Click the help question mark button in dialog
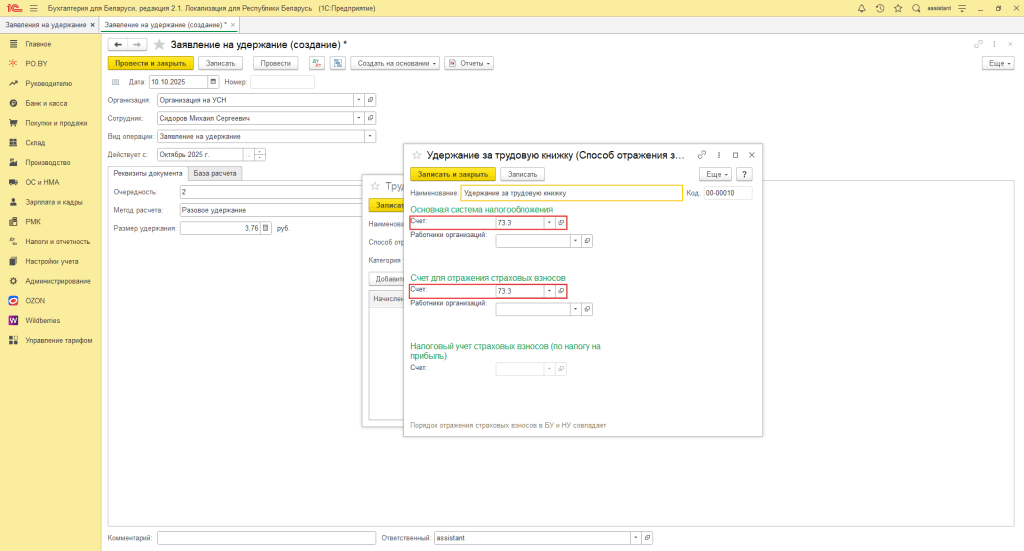The width and height of the screenshot is (1024, 551). pyautogui.click(x=744, y=174)
